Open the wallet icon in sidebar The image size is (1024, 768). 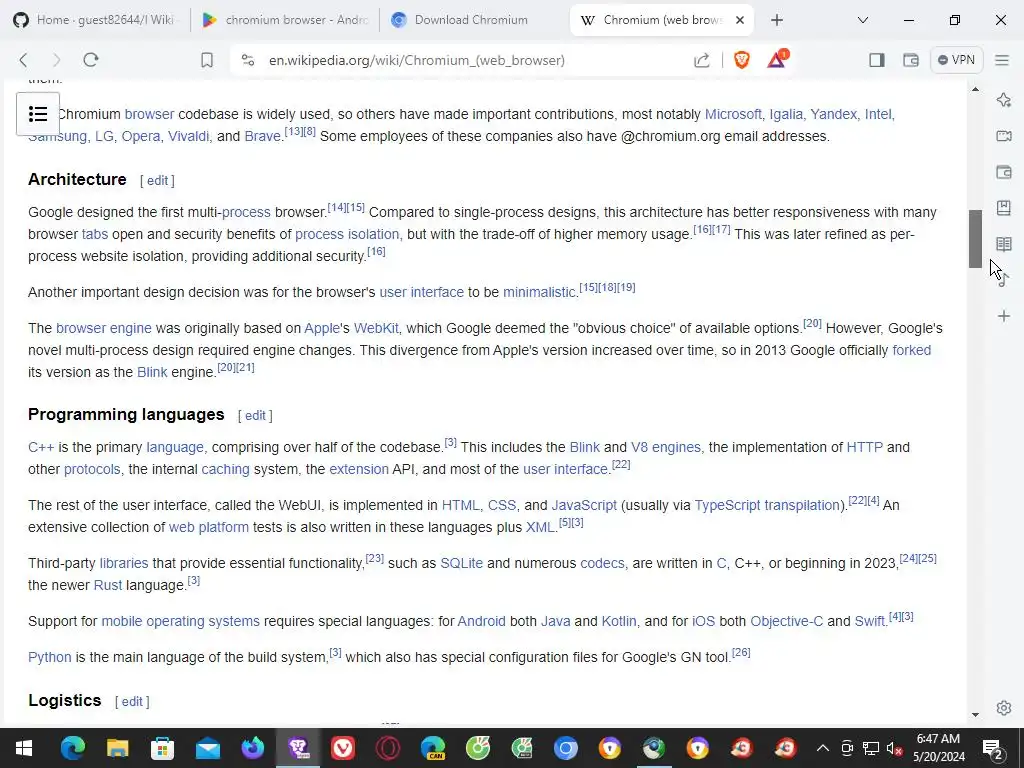(x=1004, y=172)
